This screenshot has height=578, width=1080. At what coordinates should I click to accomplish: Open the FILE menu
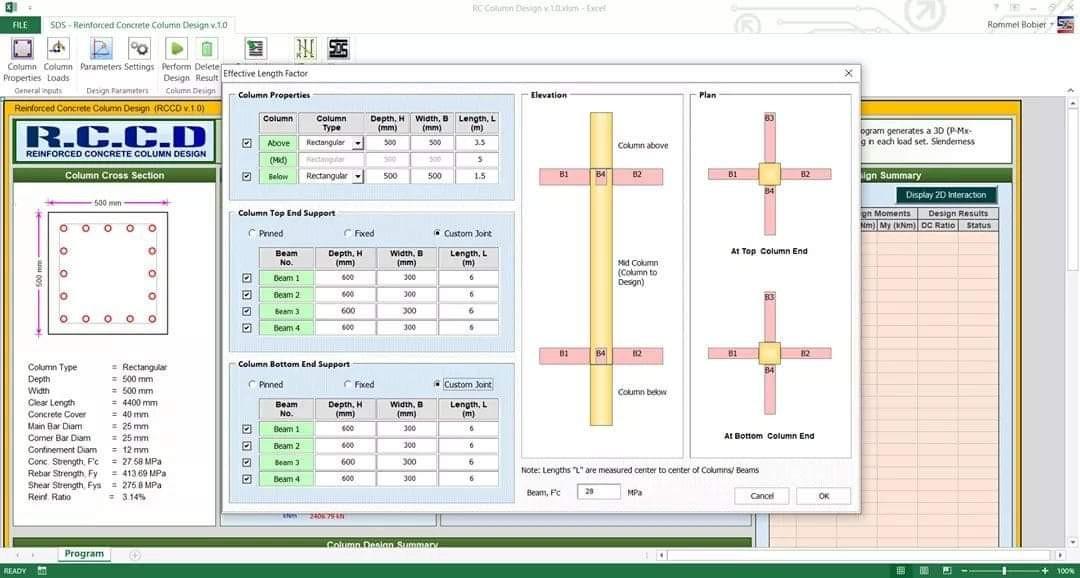click(x=18, y=25)
